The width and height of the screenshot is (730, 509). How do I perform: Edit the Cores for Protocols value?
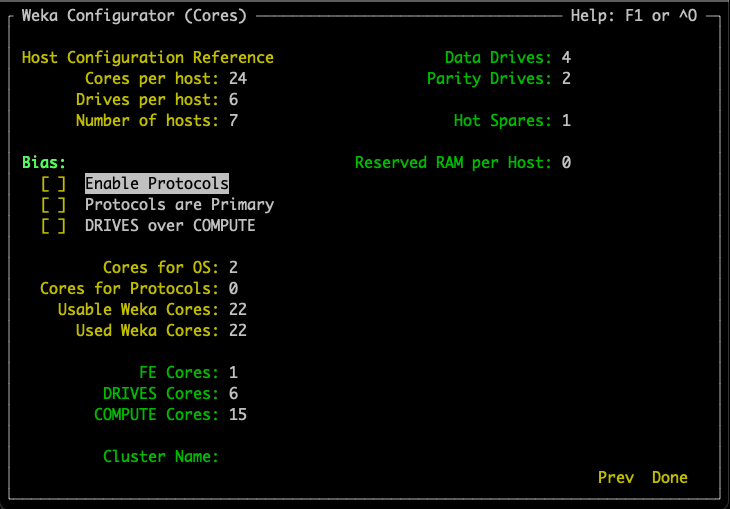233,289
